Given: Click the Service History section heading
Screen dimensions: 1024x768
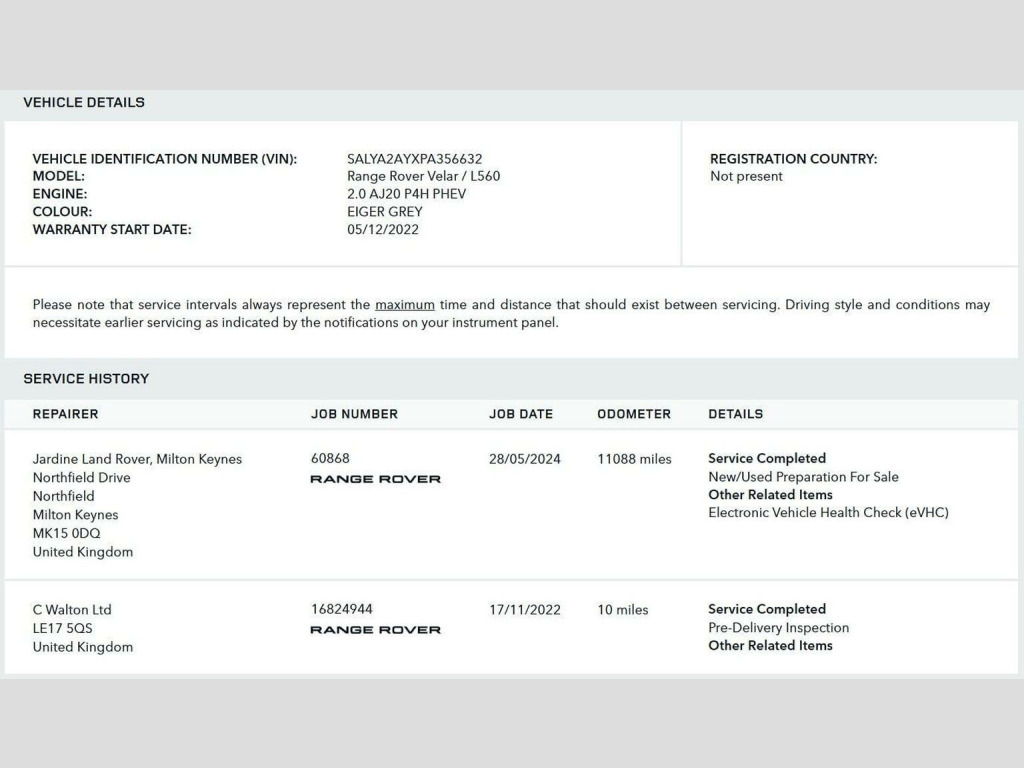Looking at the screenshot, I should 86,379.
